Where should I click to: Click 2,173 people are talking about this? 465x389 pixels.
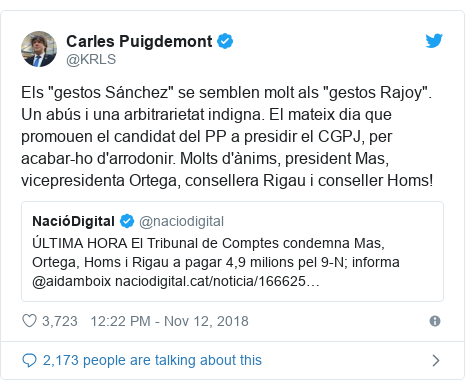pyautogui.click(x=152, y=360)
